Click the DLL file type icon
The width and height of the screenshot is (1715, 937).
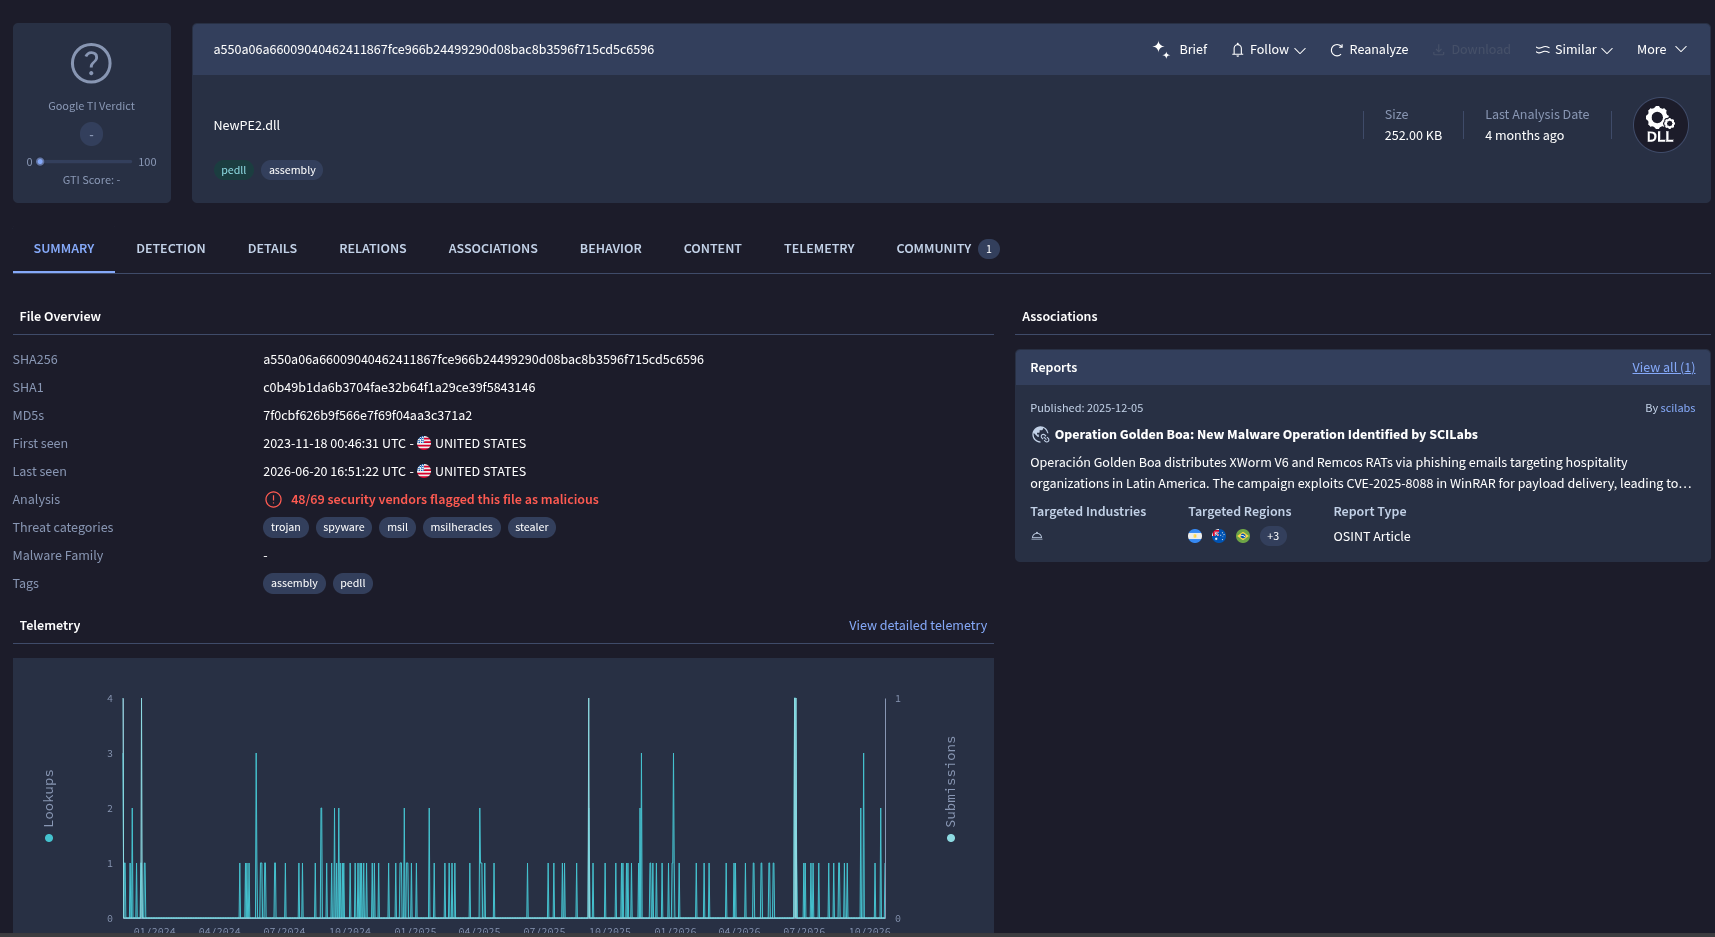tap(1660, 125)
